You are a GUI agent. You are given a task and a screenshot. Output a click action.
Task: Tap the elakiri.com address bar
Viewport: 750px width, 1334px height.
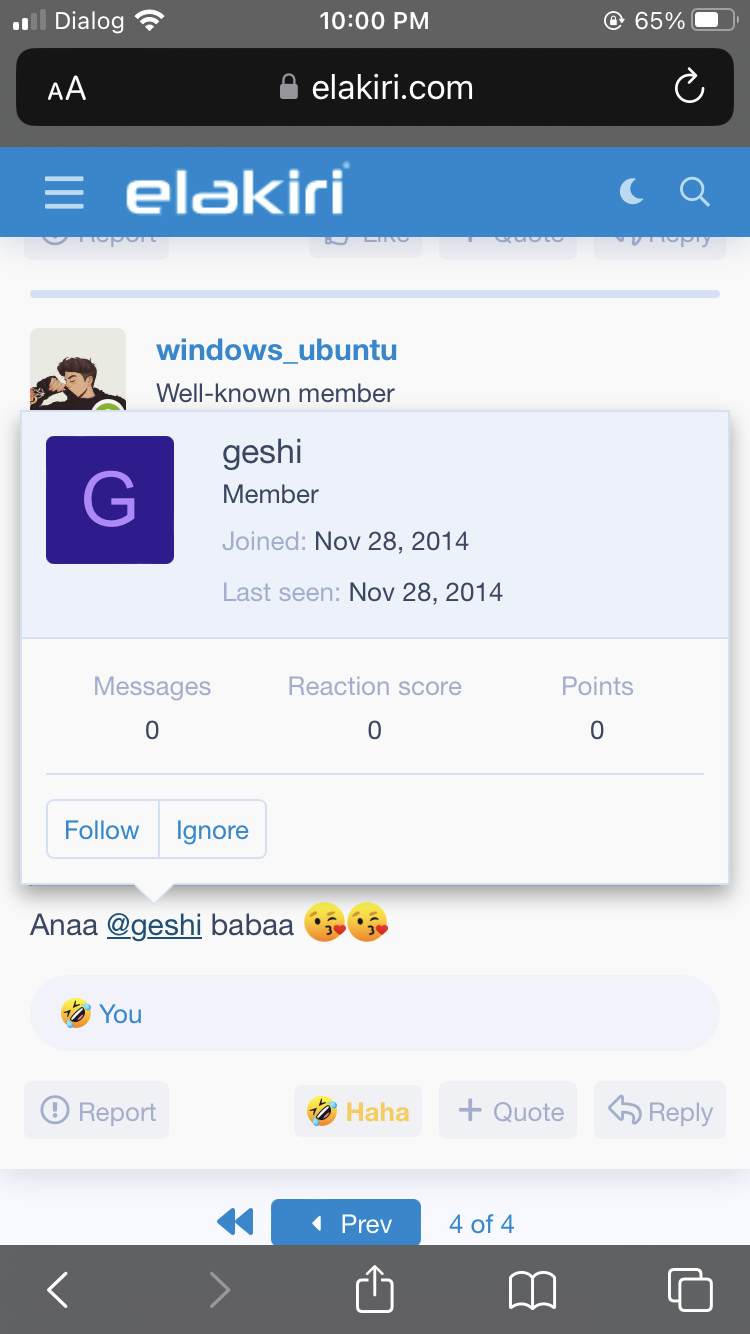[x=375, y=88]
